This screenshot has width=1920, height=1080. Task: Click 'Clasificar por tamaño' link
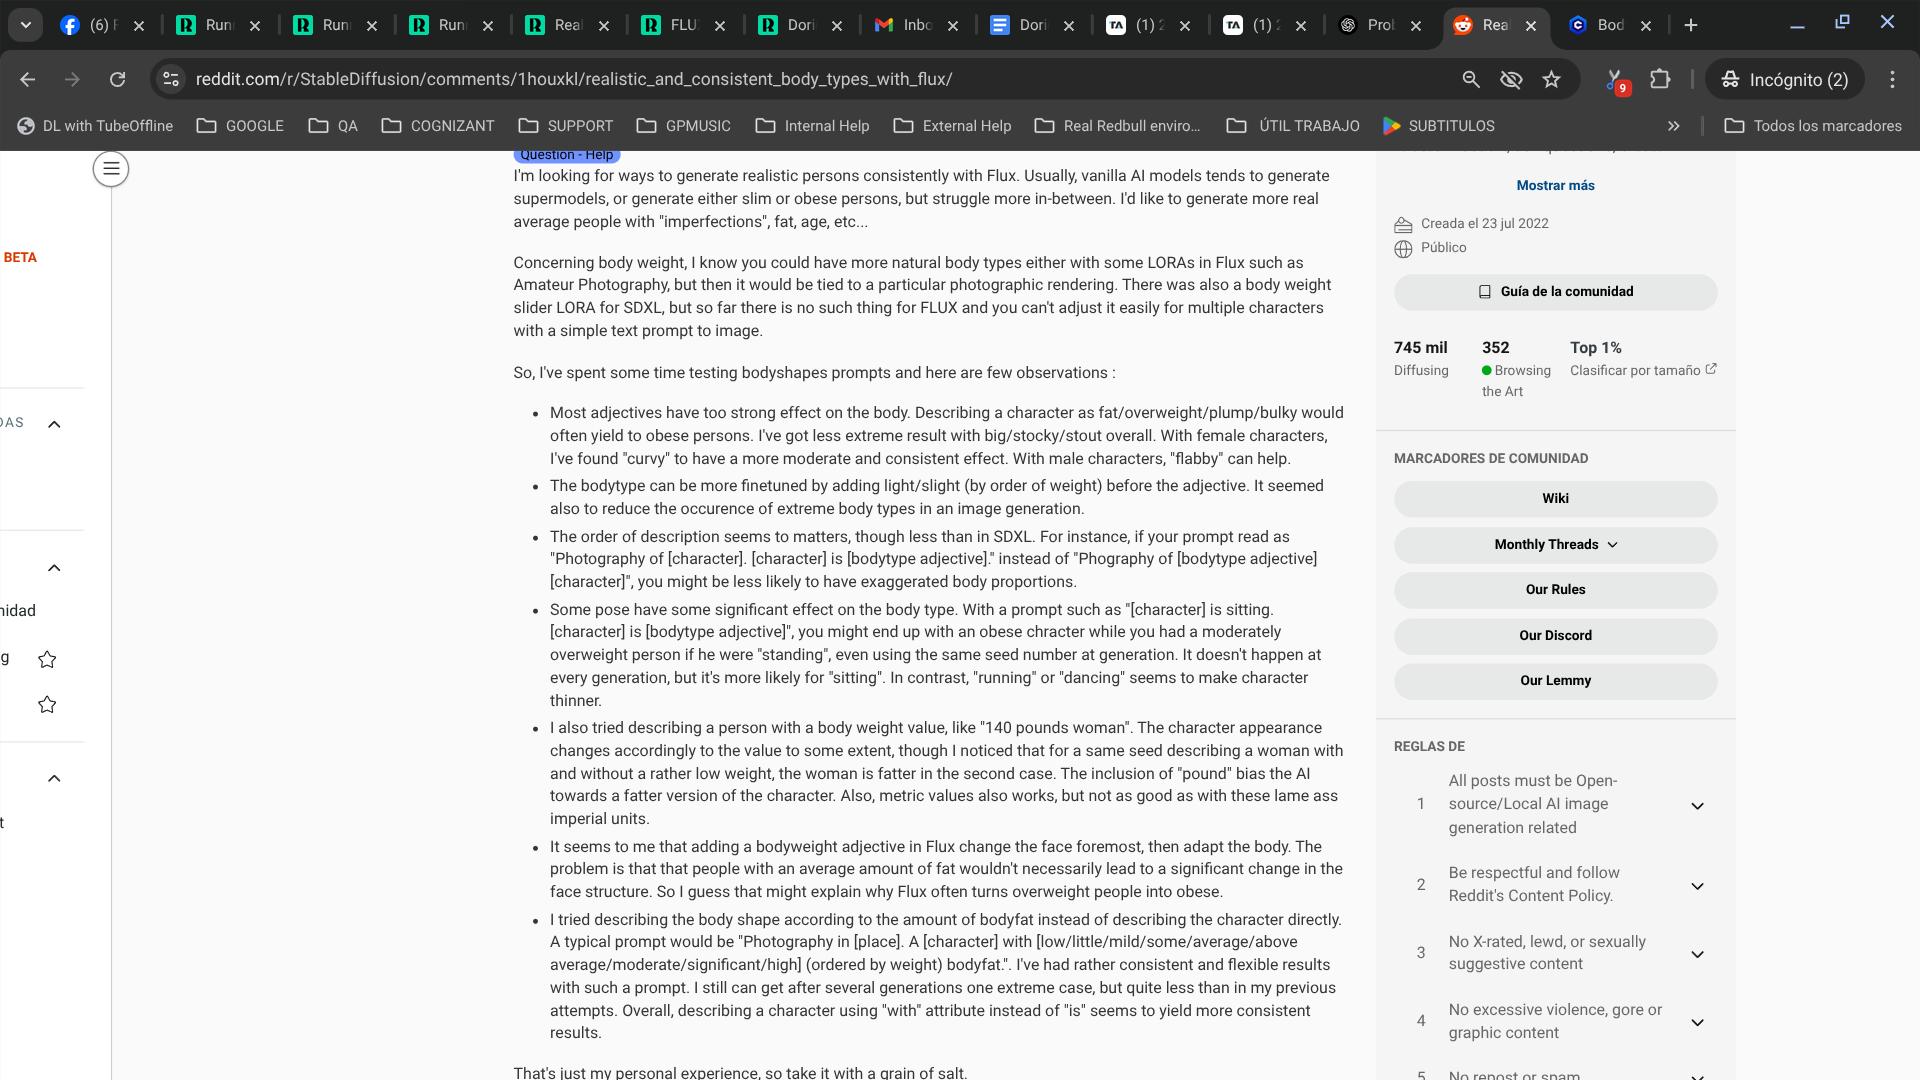1643,370
